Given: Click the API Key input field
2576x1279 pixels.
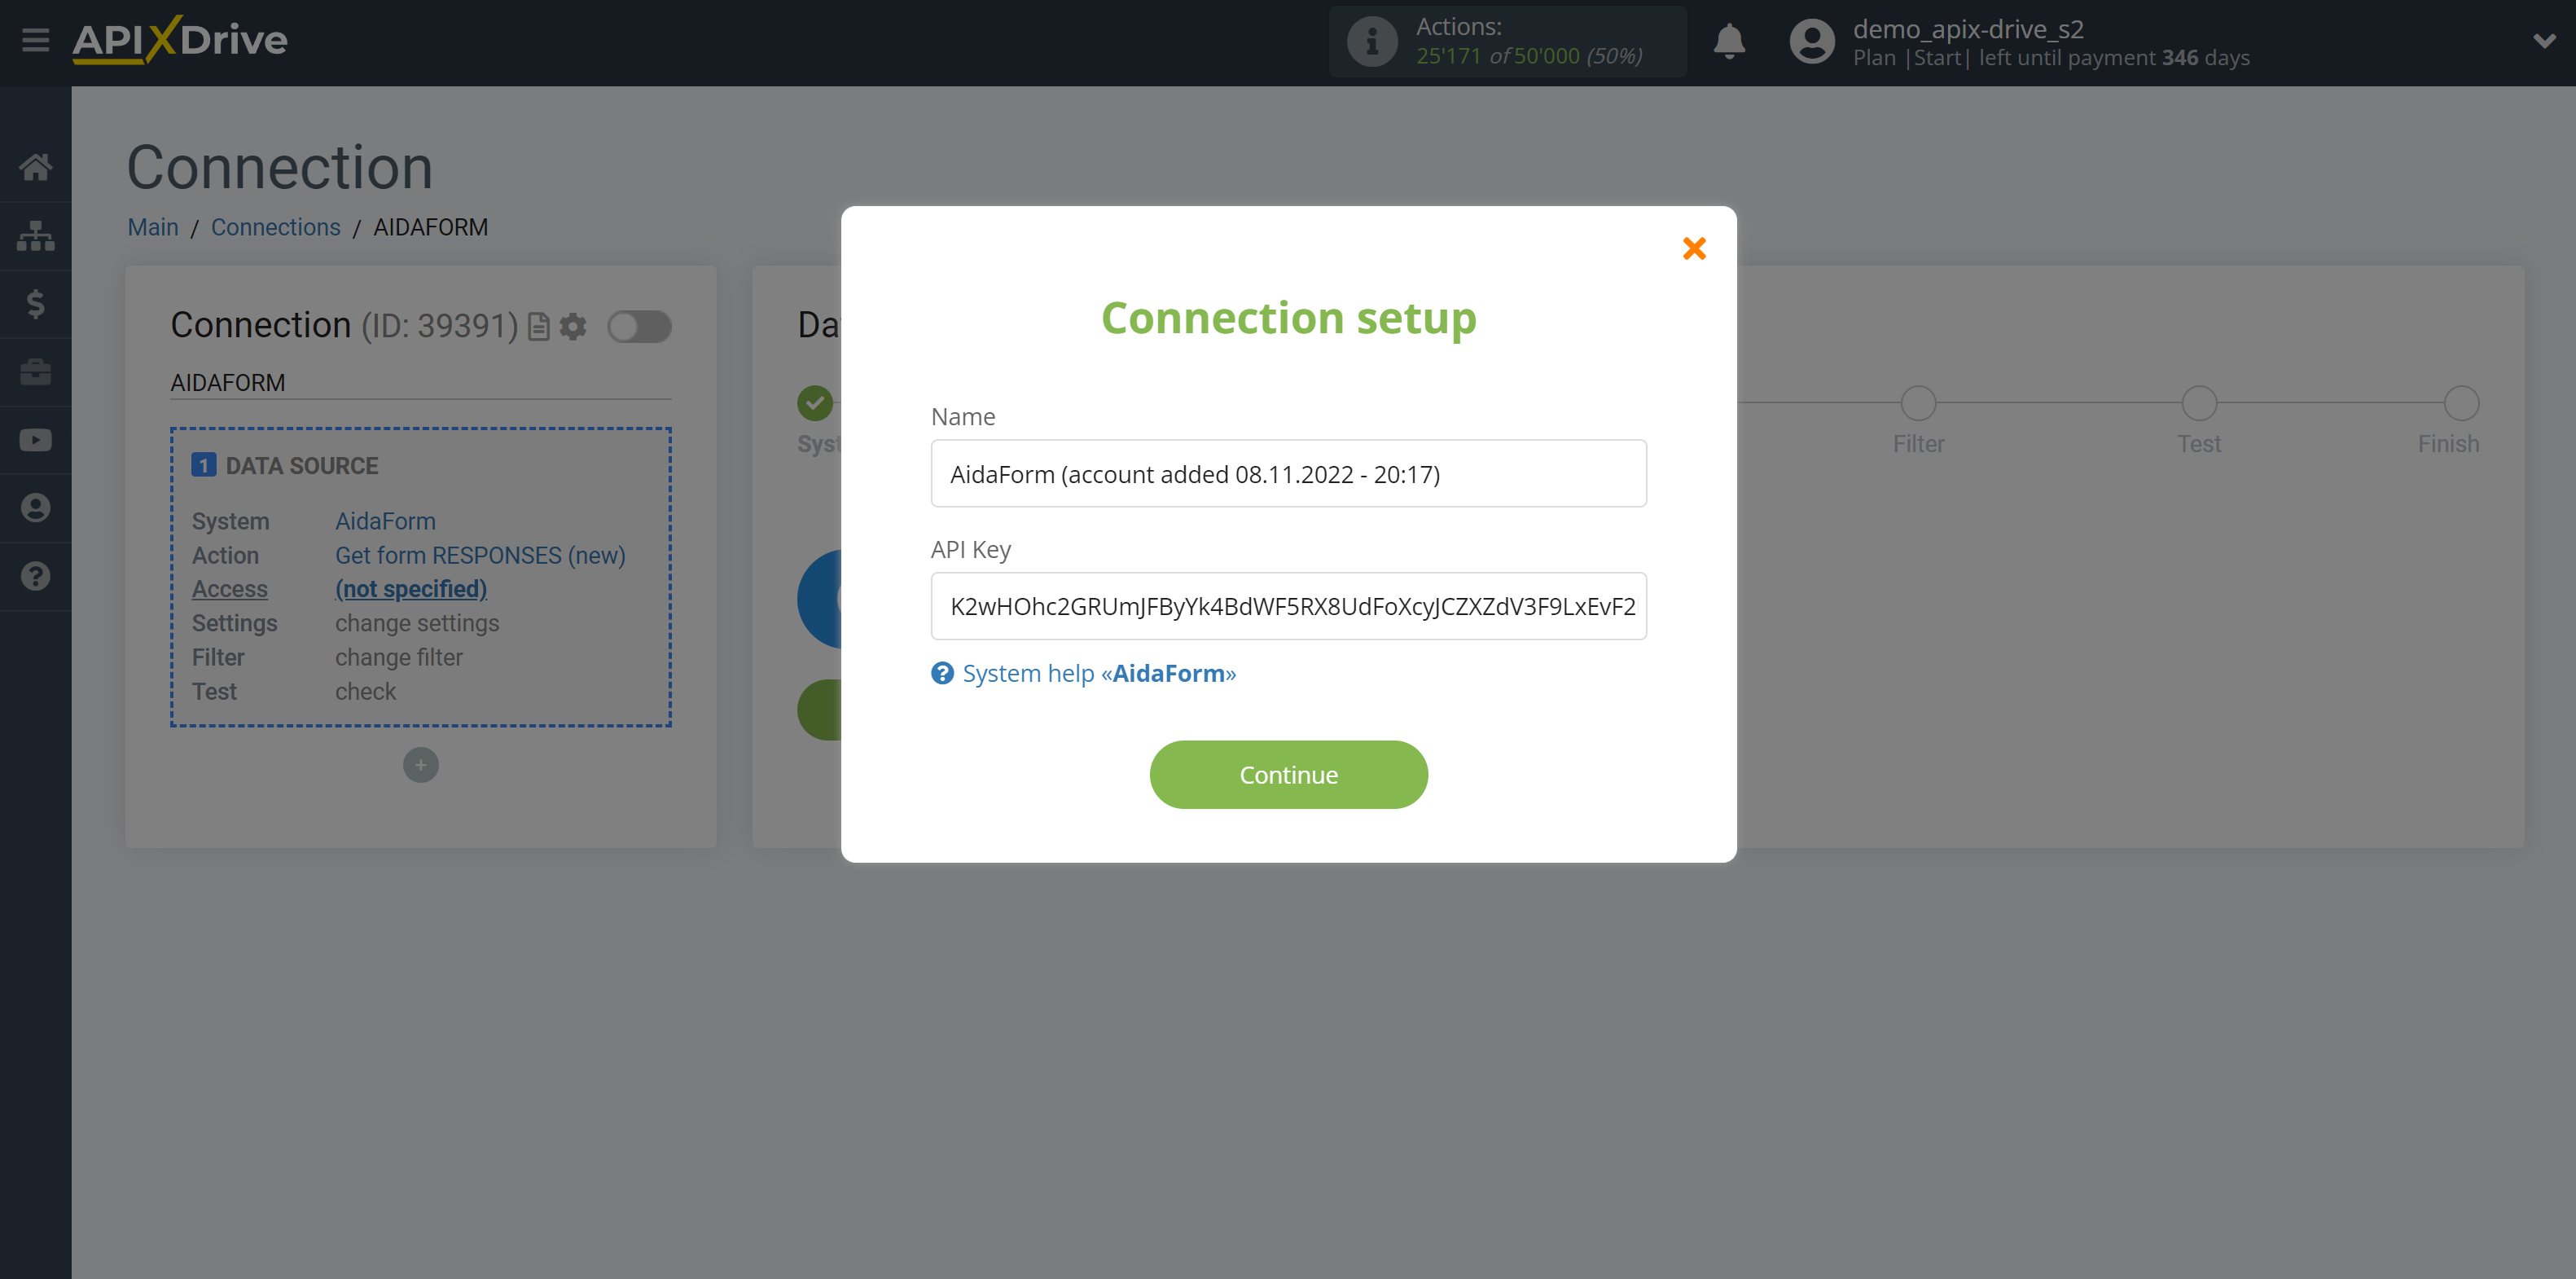Looking at the screenshot, I should click(x=1290, y=607).
